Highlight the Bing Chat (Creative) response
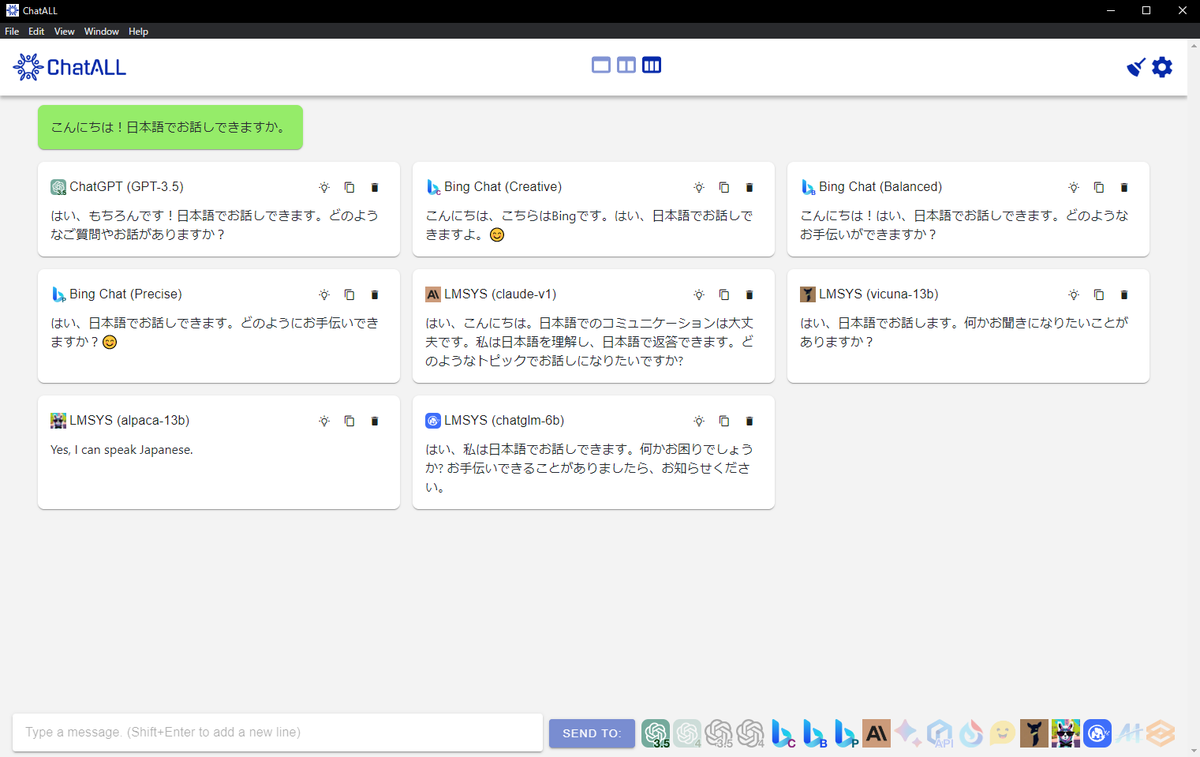The image size is (1200, 757). [x=699, y=187]
